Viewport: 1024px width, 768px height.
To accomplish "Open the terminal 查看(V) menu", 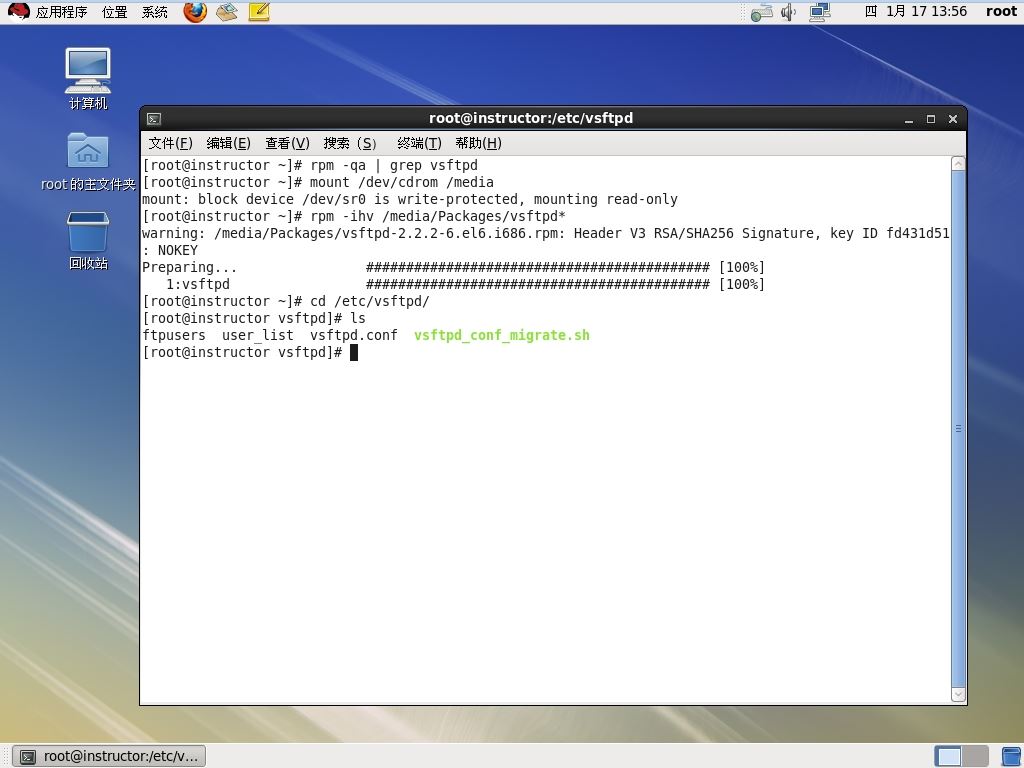I will point(287,143).
